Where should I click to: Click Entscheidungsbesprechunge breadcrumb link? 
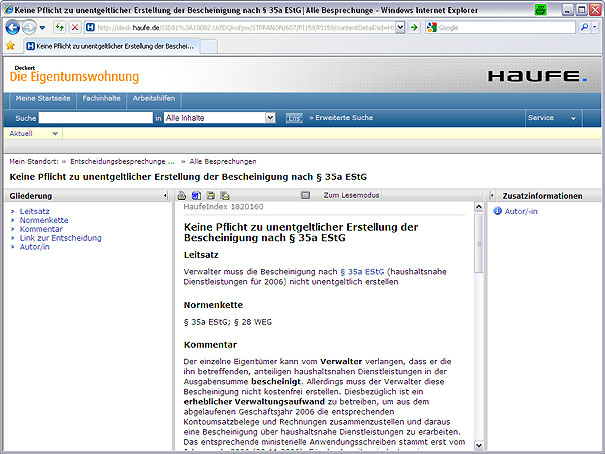(122, 161)
